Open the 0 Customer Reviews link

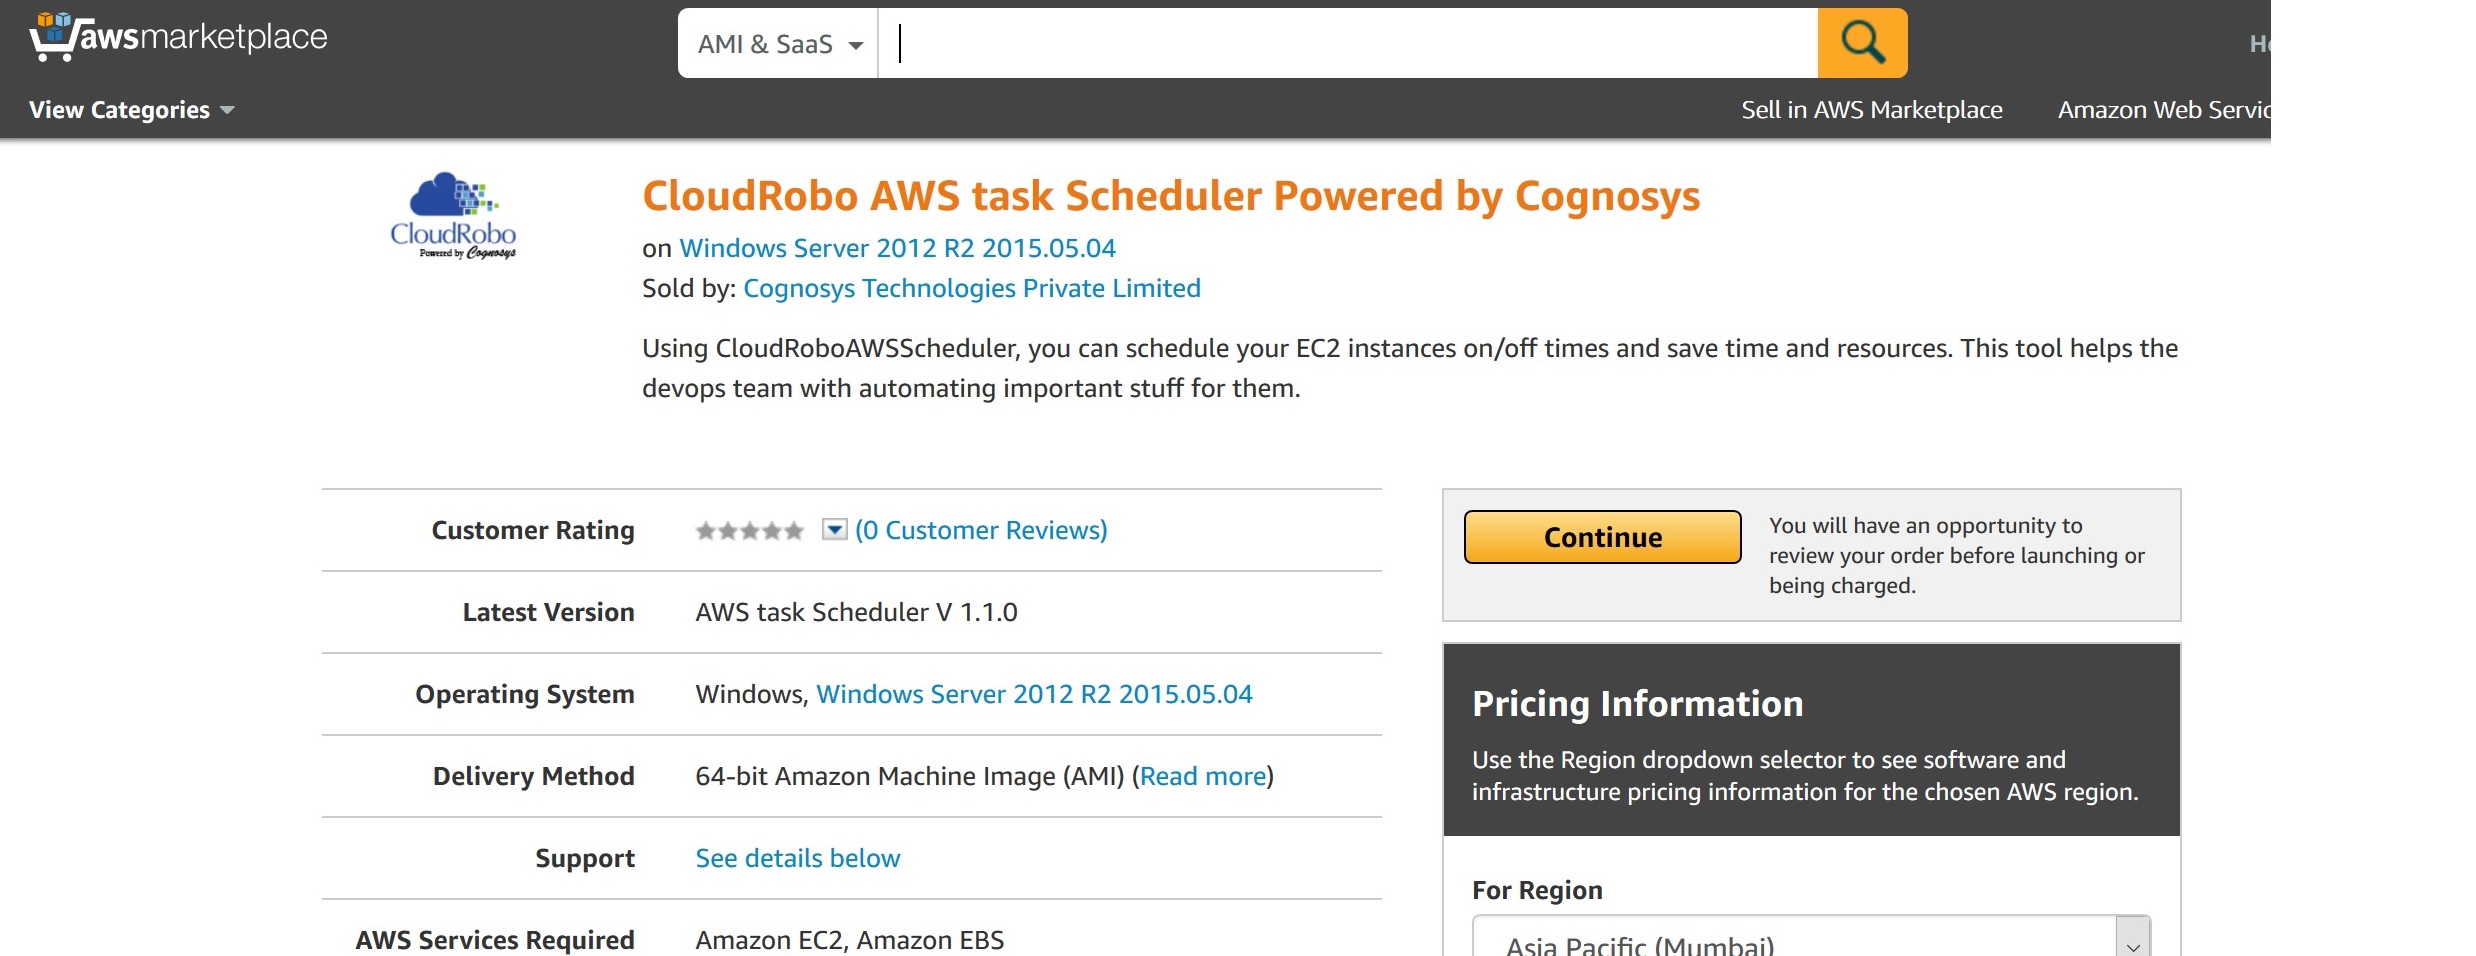(x=981, y=530)
